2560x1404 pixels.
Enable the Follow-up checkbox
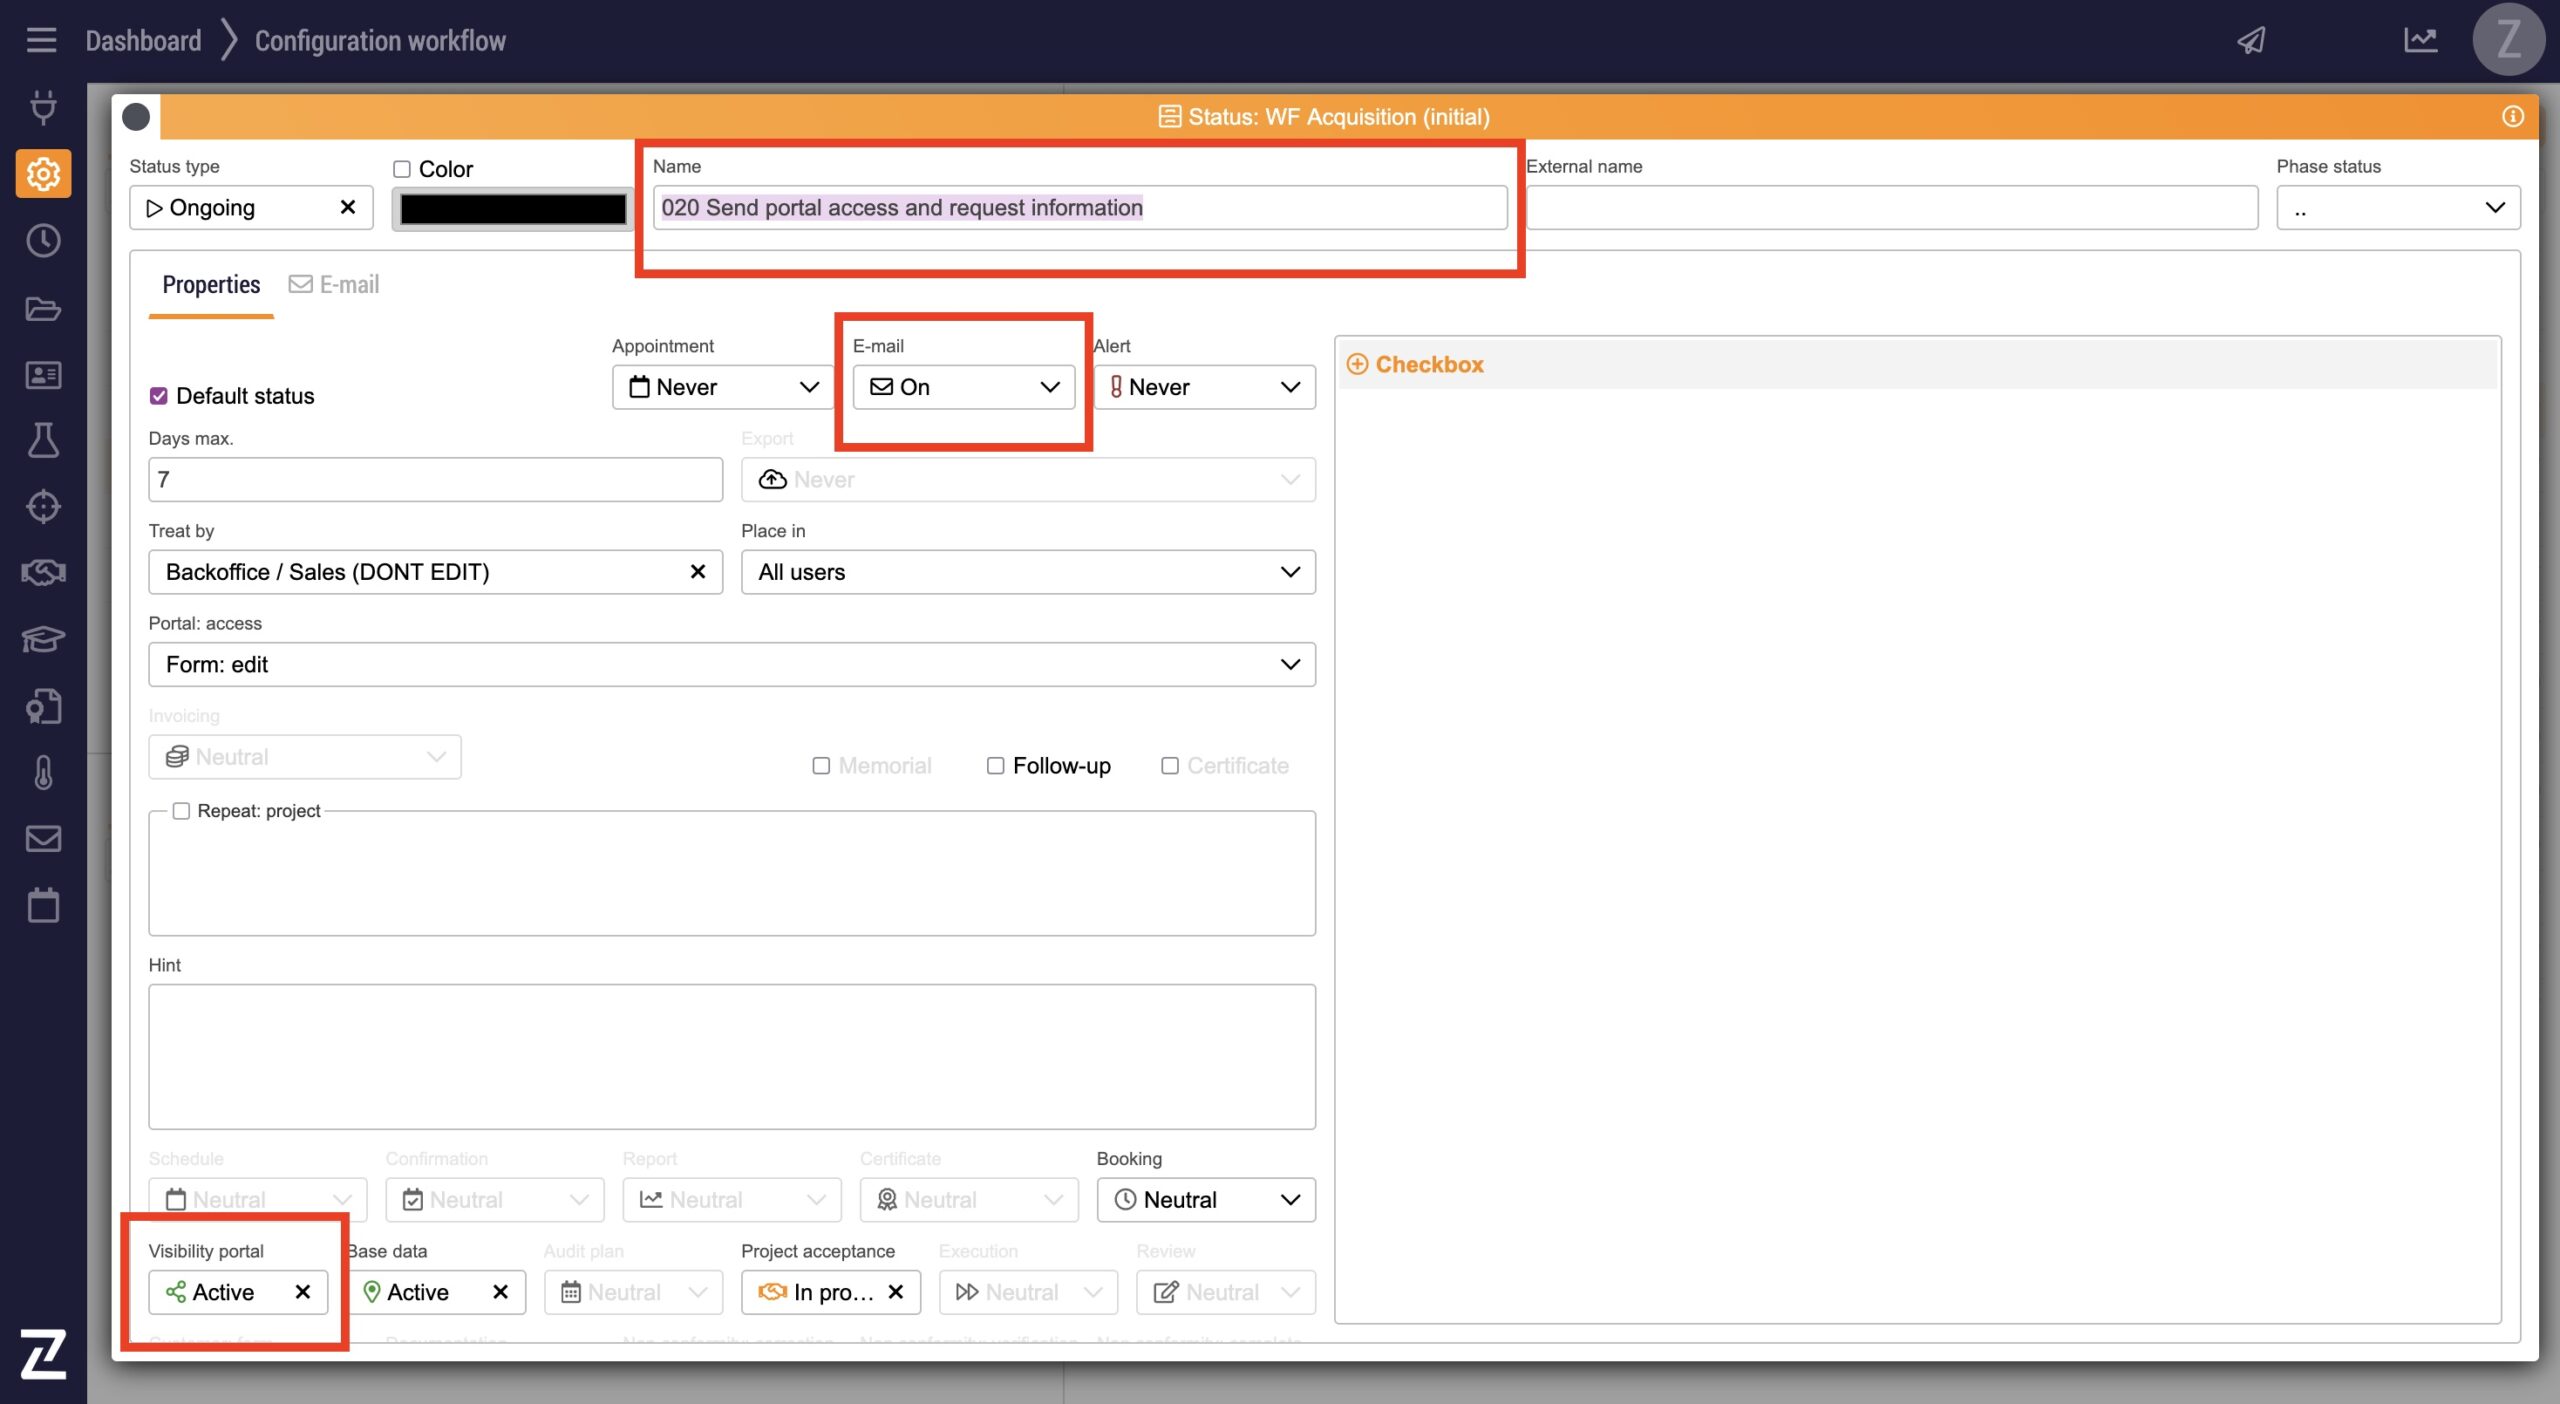pyautogui.click(x=995, y=766)
